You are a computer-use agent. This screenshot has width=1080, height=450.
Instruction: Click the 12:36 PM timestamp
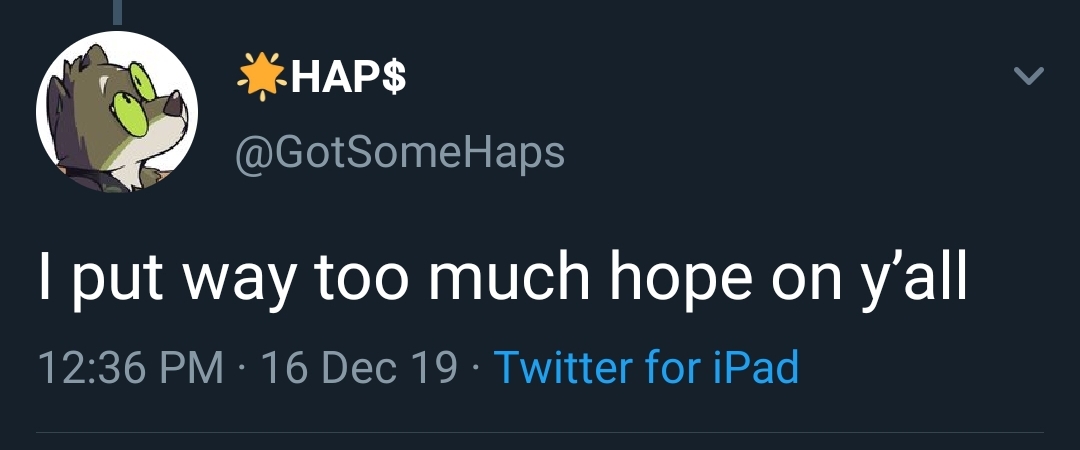tap(130, 368)
